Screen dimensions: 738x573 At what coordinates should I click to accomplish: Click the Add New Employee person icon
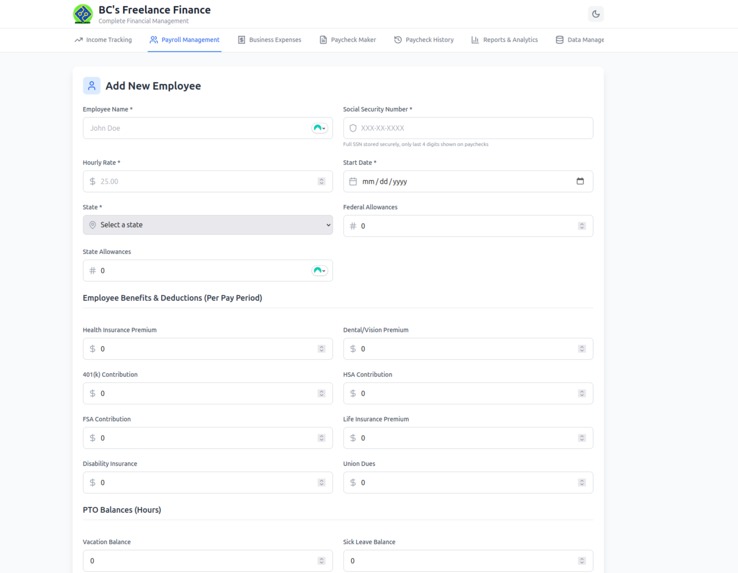92,86
